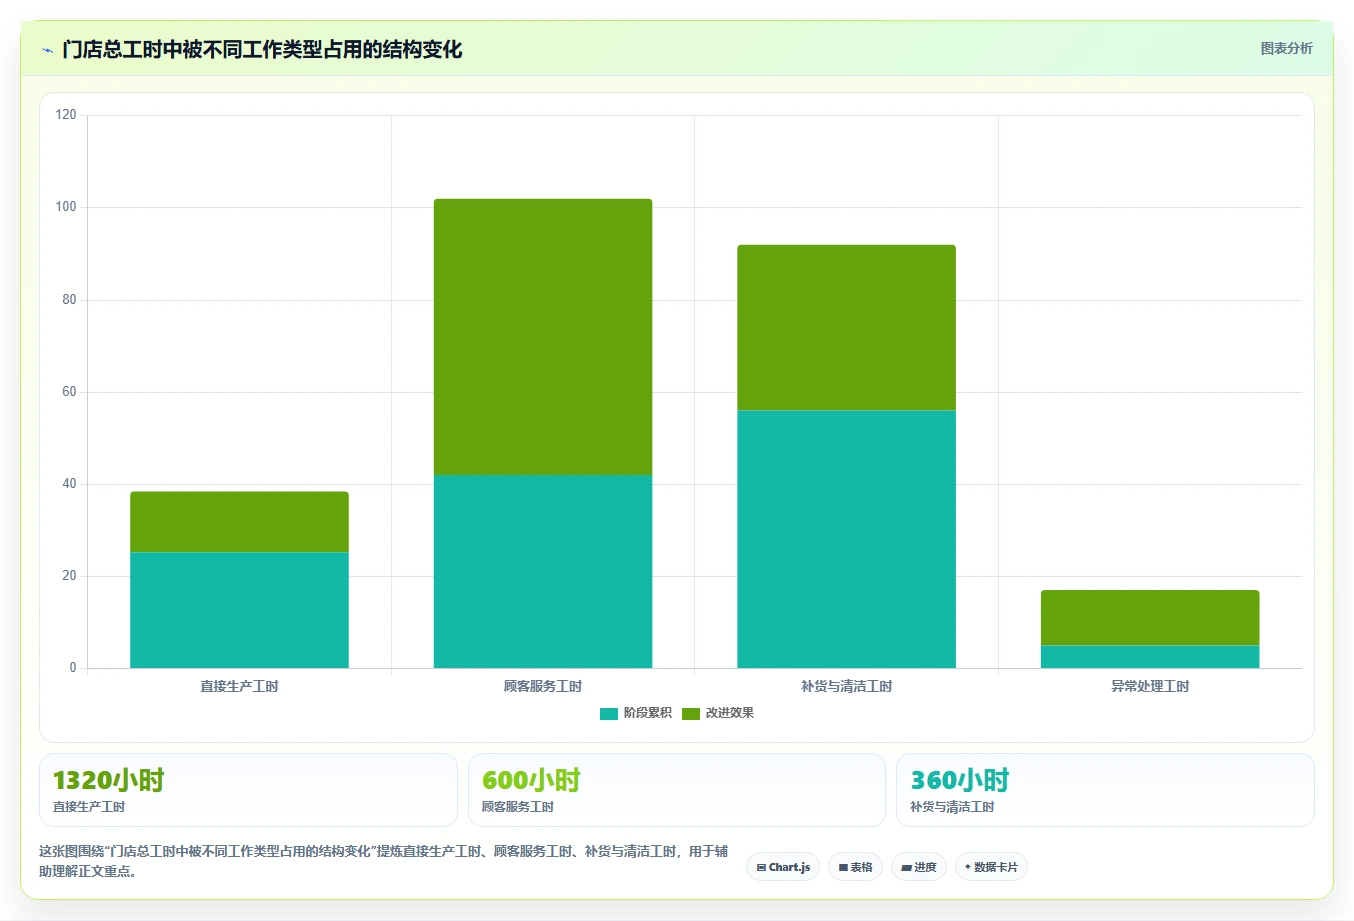Click the lightning icon beside the chart title
The height and width of the screenshot is (921, 1354).
tap(47, 50)
